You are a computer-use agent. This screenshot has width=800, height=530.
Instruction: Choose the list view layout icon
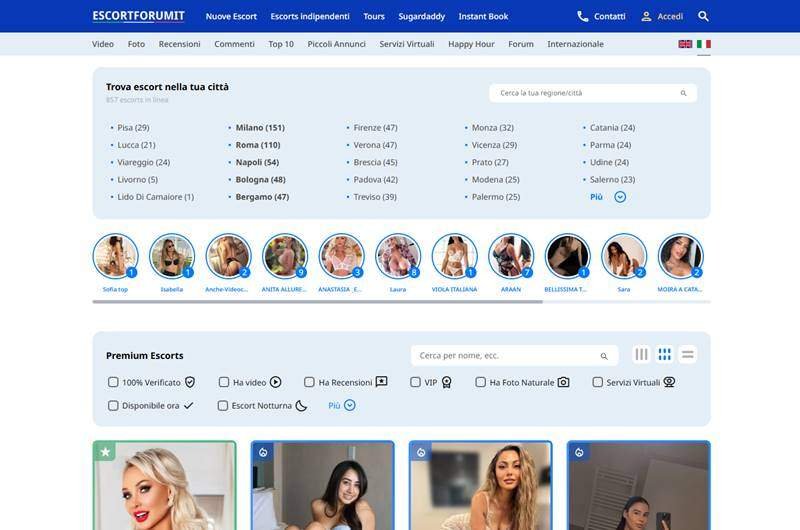pyautogui.click(x=688, y=355)
